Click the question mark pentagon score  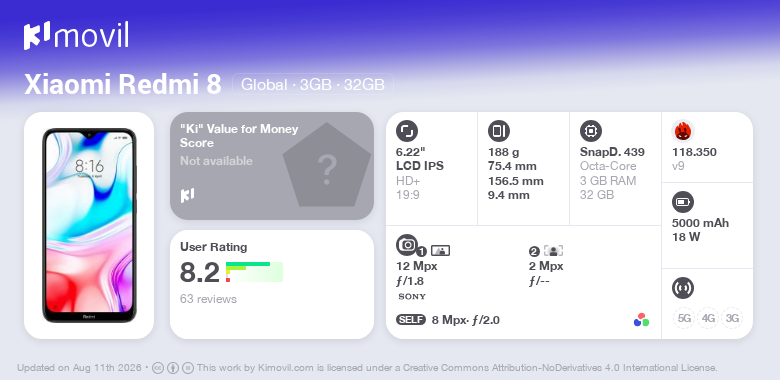click(327, 166)
